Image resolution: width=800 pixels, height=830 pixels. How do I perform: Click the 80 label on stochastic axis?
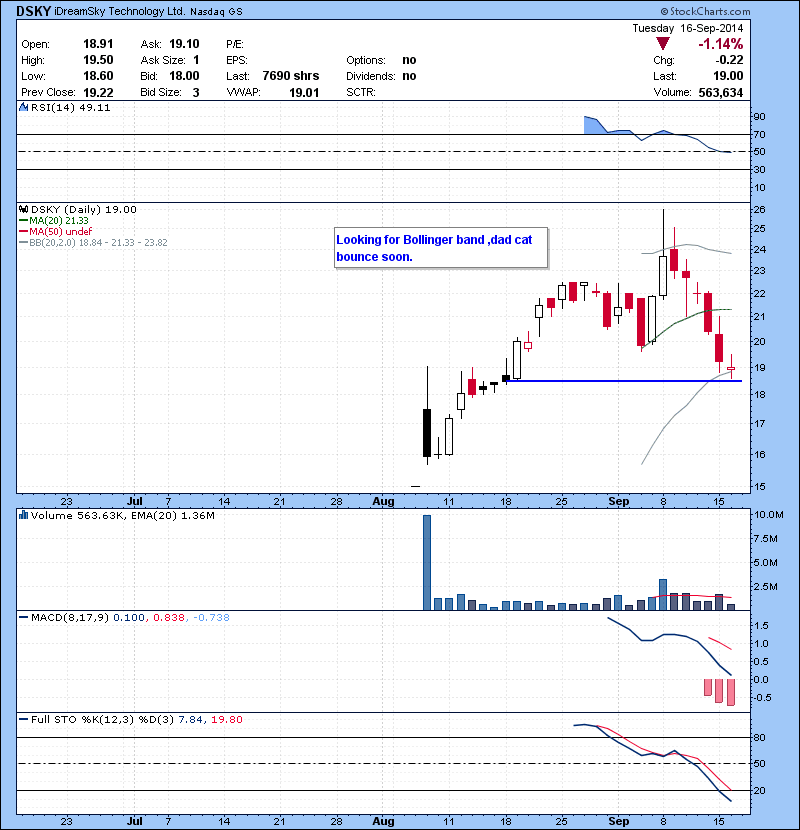pos(759,737)
